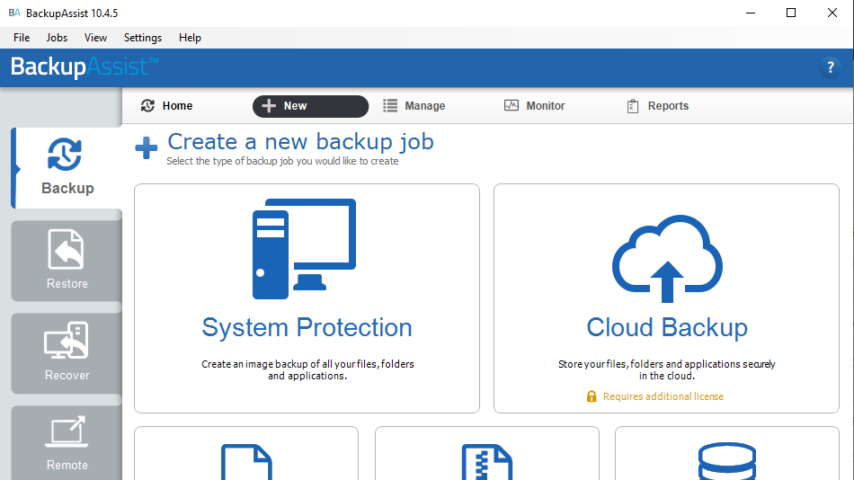Click the padlock icon on Cloud Backup
The width and height of the screenshot is (854, 480).
(591, 396)
